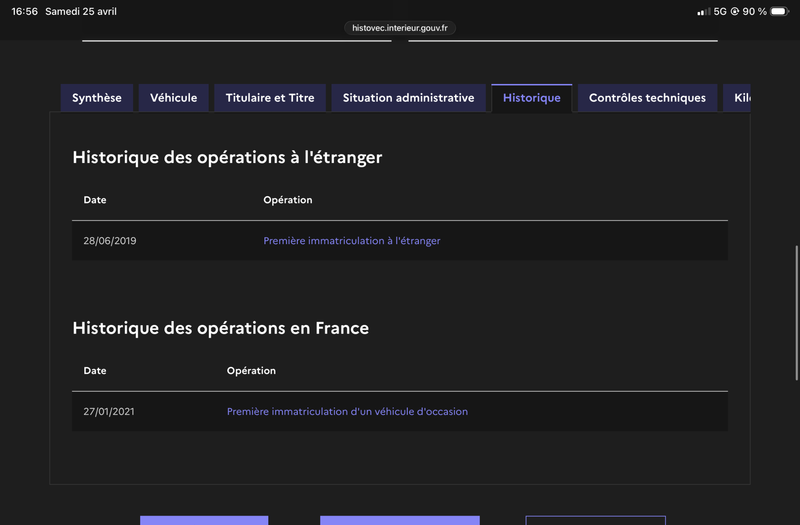Switch to the Synthèse tab
The height and width of the screenshot is (525, 800).
tap(97, 98)
